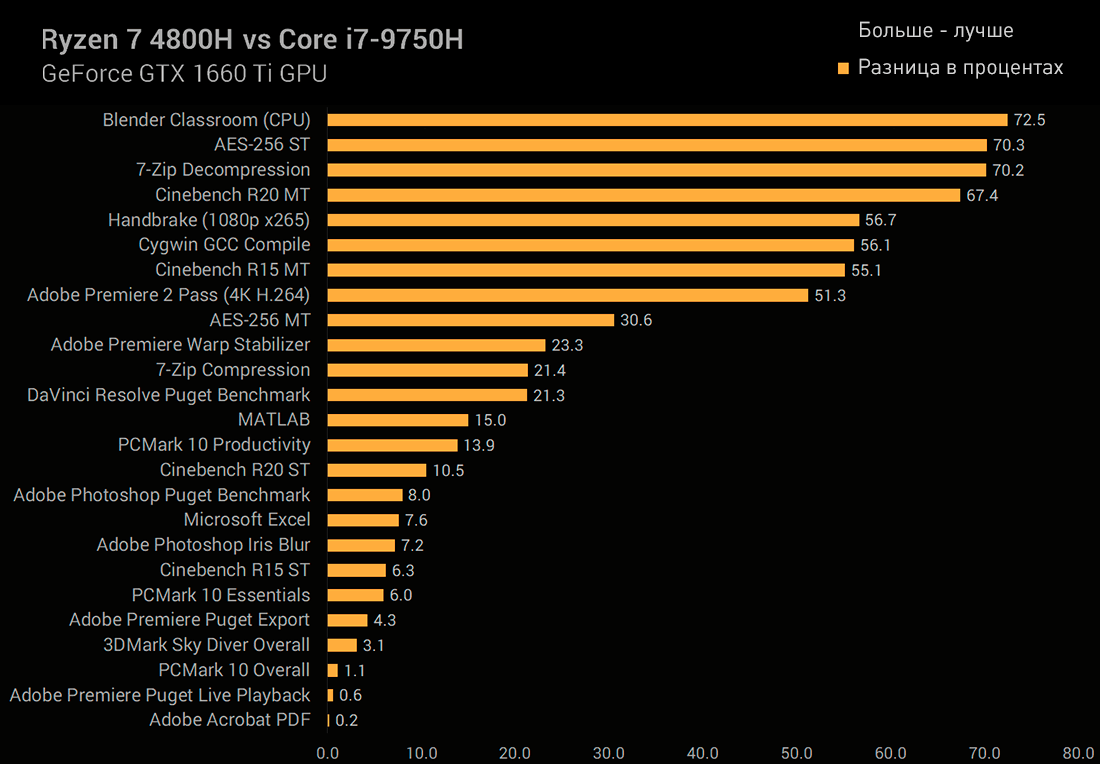The image size is (1100, 764).
Task: Select the orange bar for MATLAB
Action: coord(398,420)
